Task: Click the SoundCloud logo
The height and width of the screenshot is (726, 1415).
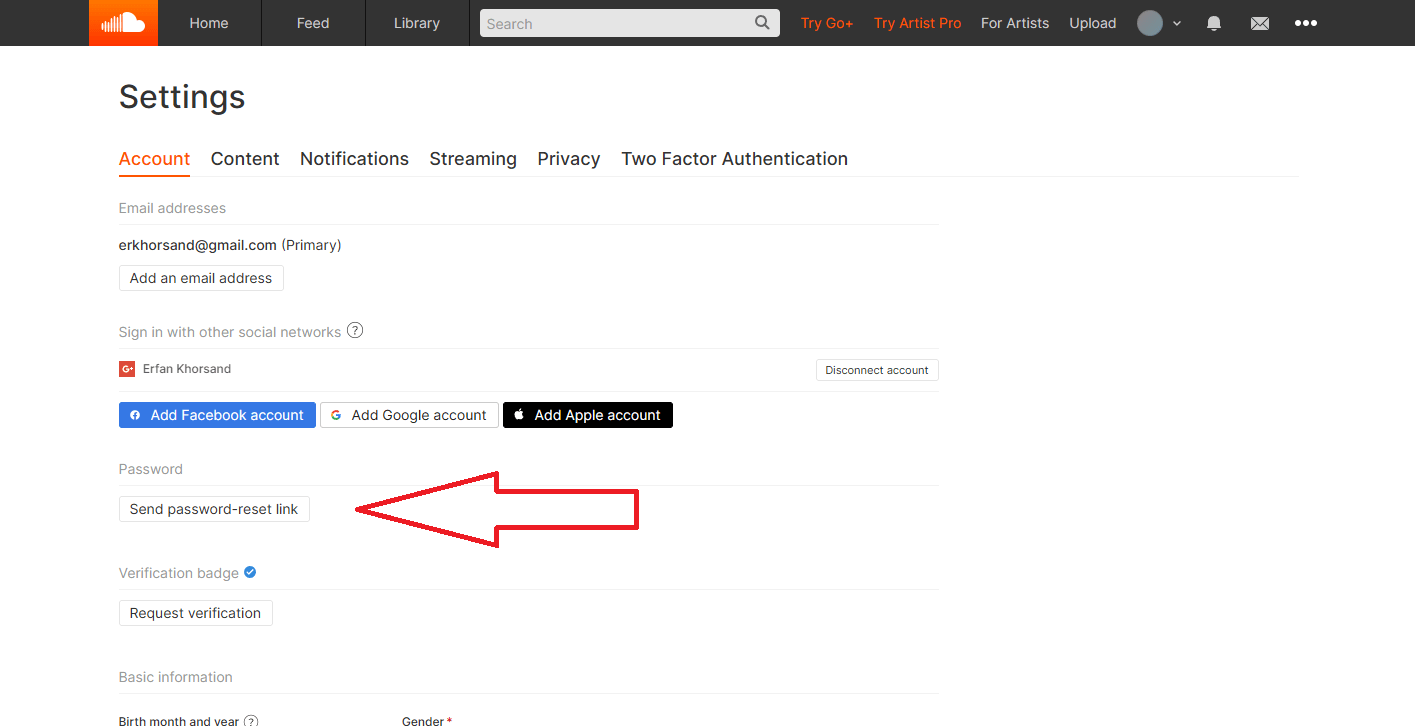Action: pos(123,23)
